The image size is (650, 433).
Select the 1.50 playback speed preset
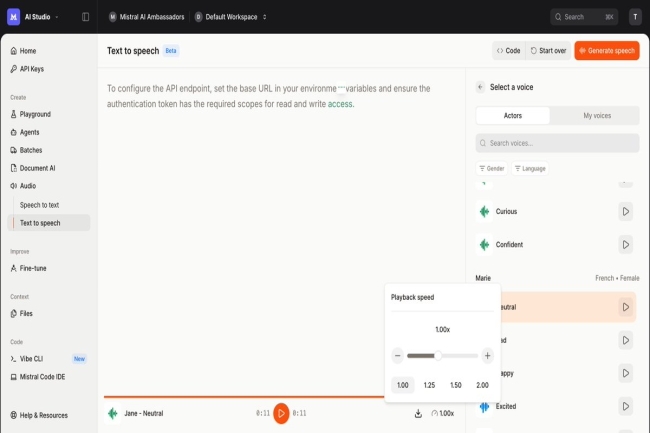(456, 385)
